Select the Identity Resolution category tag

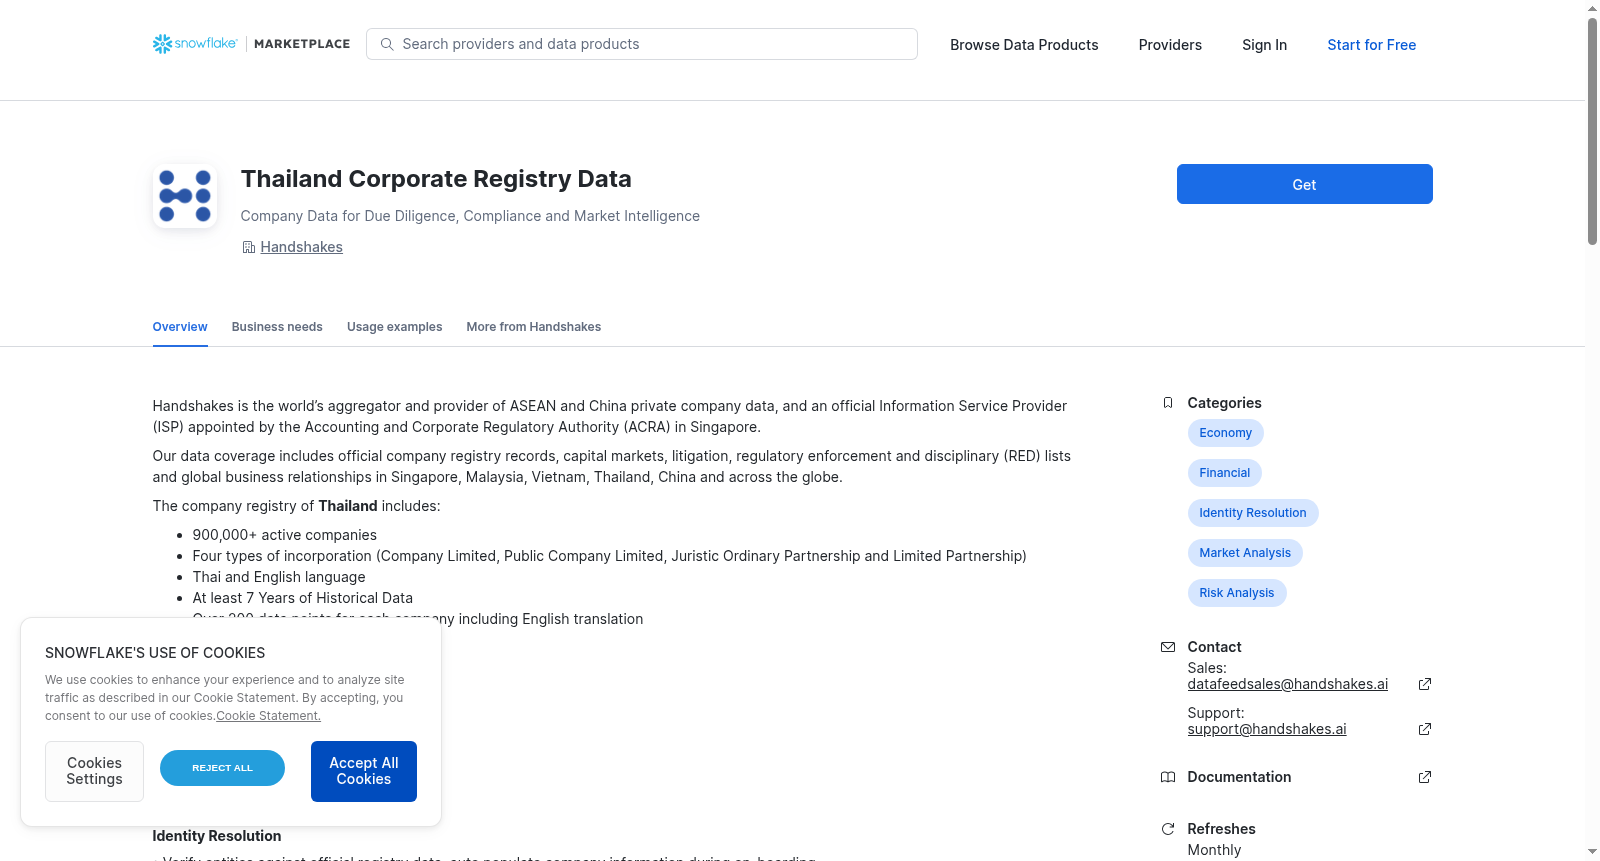pos(1252,513)
